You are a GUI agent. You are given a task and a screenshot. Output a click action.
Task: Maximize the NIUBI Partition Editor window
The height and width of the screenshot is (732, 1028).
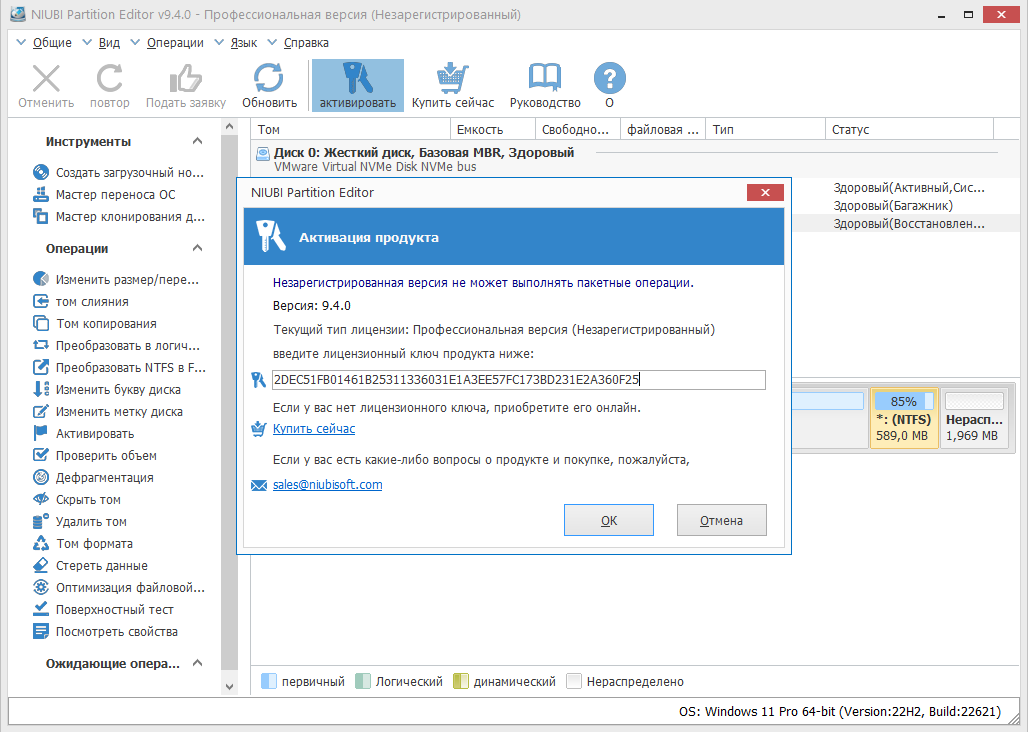968,14
